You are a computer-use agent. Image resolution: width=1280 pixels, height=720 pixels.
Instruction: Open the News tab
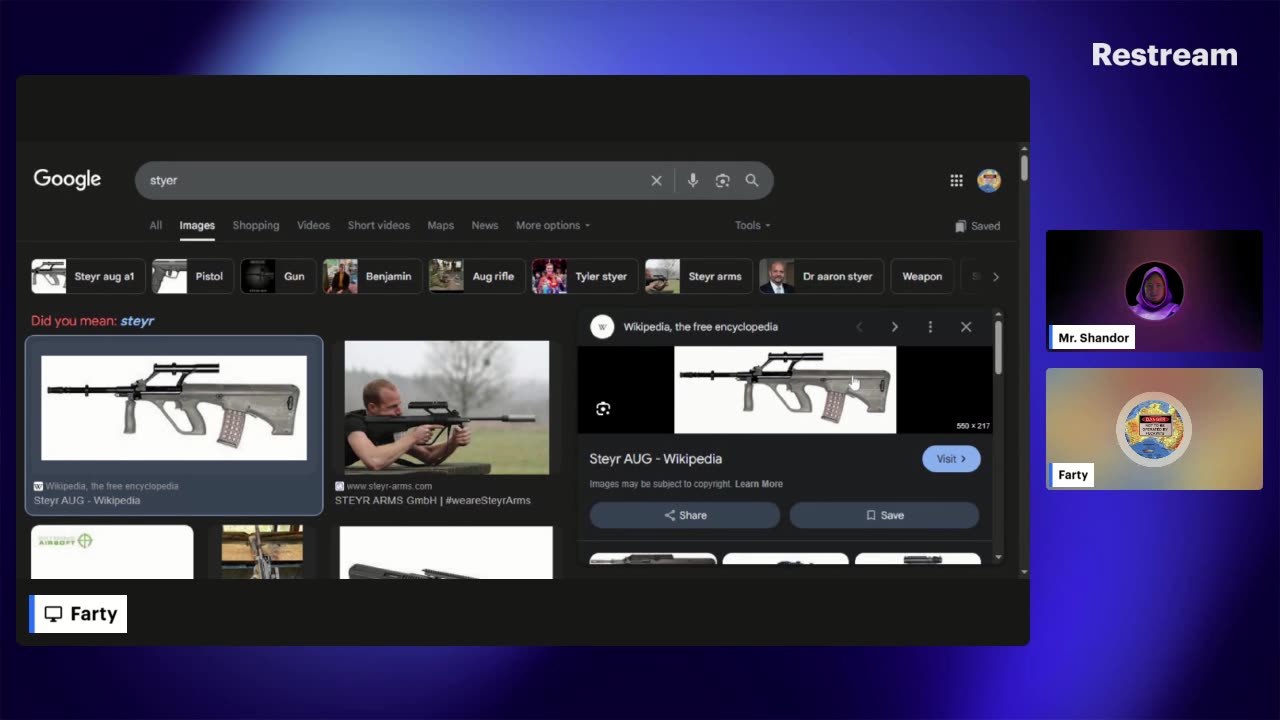coord(485,226)
